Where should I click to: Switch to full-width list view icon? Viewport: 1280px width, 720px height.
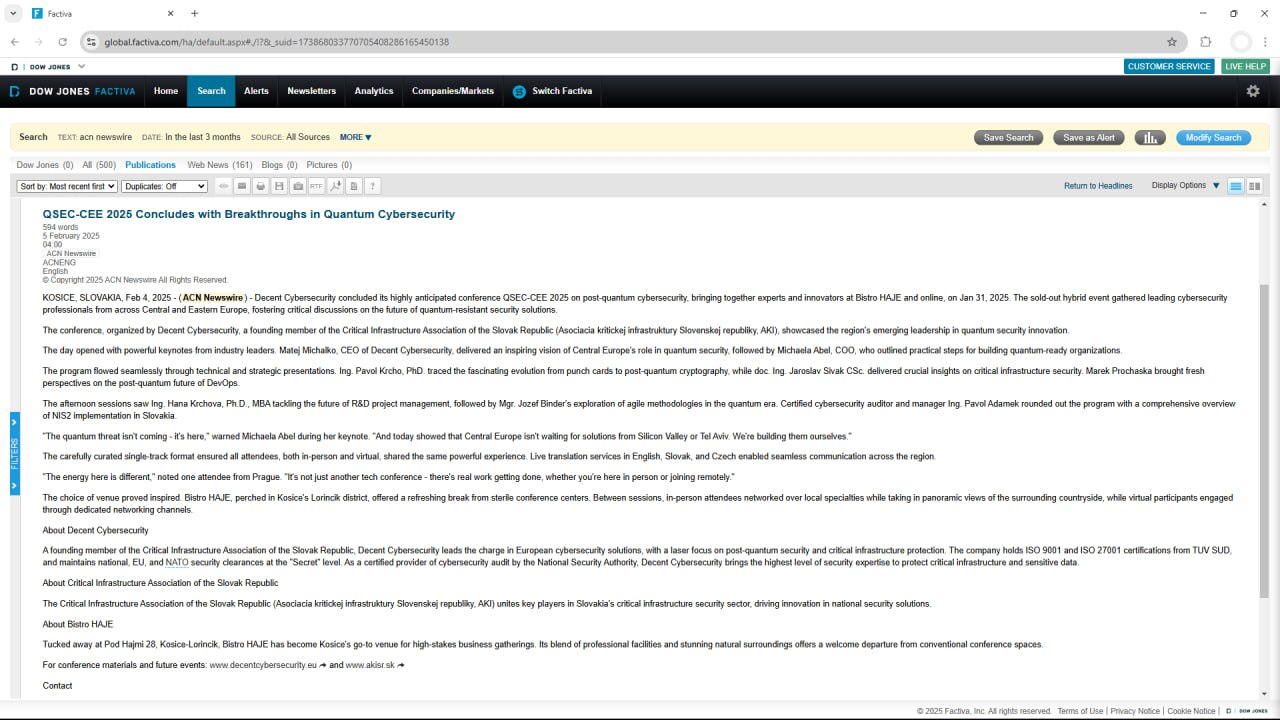point(1236,186)
